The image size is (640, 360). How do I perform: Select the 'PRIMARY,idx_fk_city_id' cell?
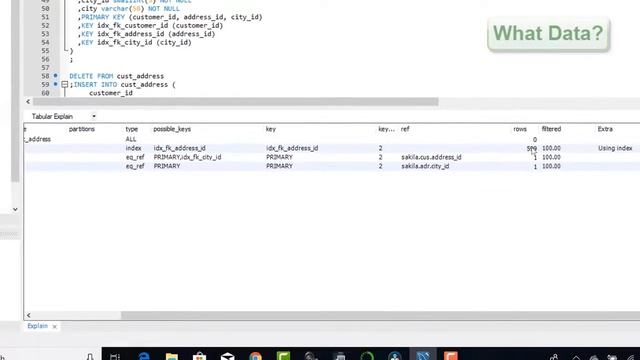tap(187, 157)
